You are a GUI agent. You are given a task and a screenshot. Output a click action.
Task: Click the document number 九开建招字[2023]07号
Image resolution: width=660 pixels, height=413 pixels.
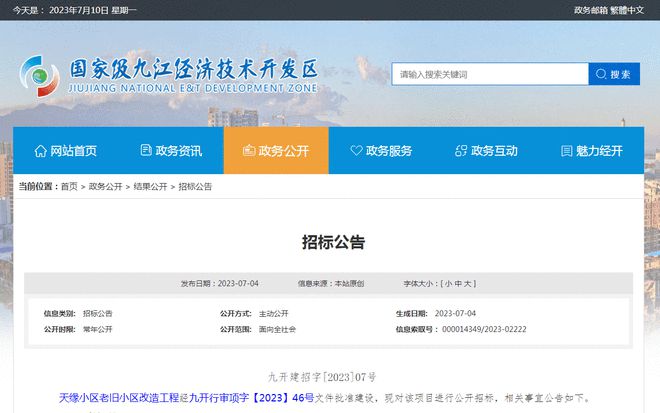click(x=322, y=377)
